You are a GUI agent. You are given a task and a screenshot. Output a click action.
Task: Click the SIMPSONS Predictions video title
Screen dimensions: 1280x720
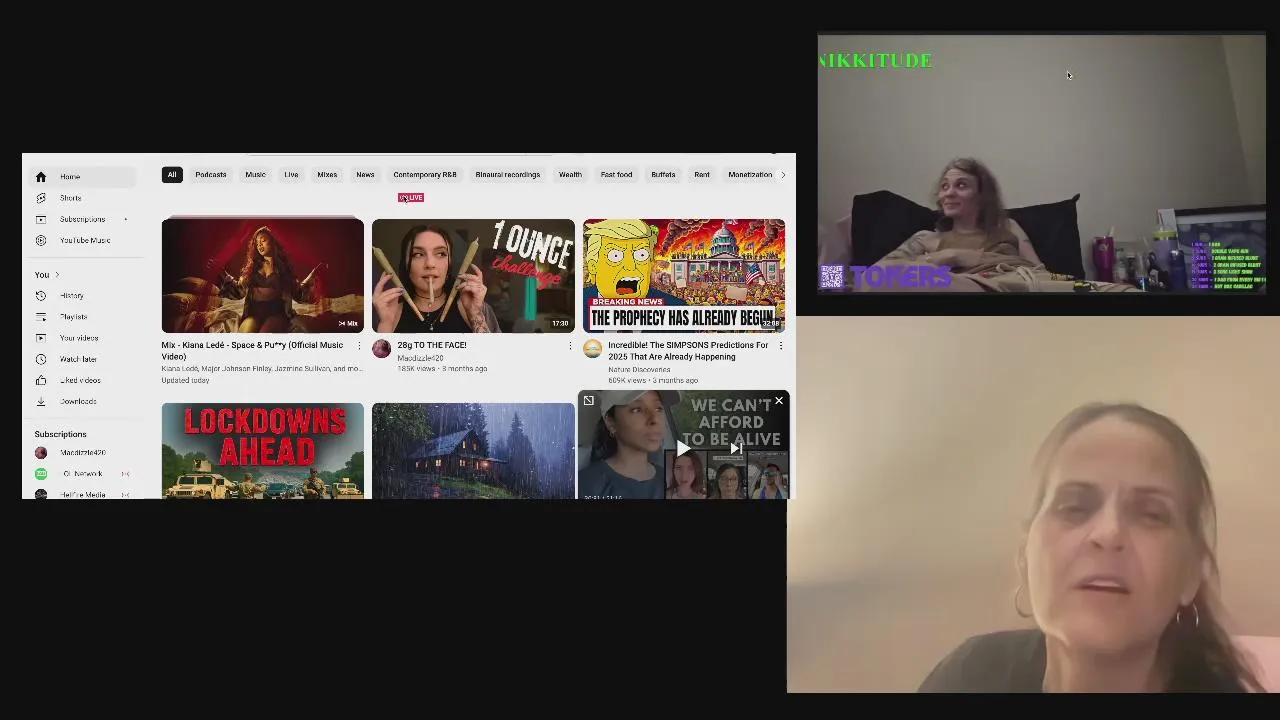click(688, 351)
